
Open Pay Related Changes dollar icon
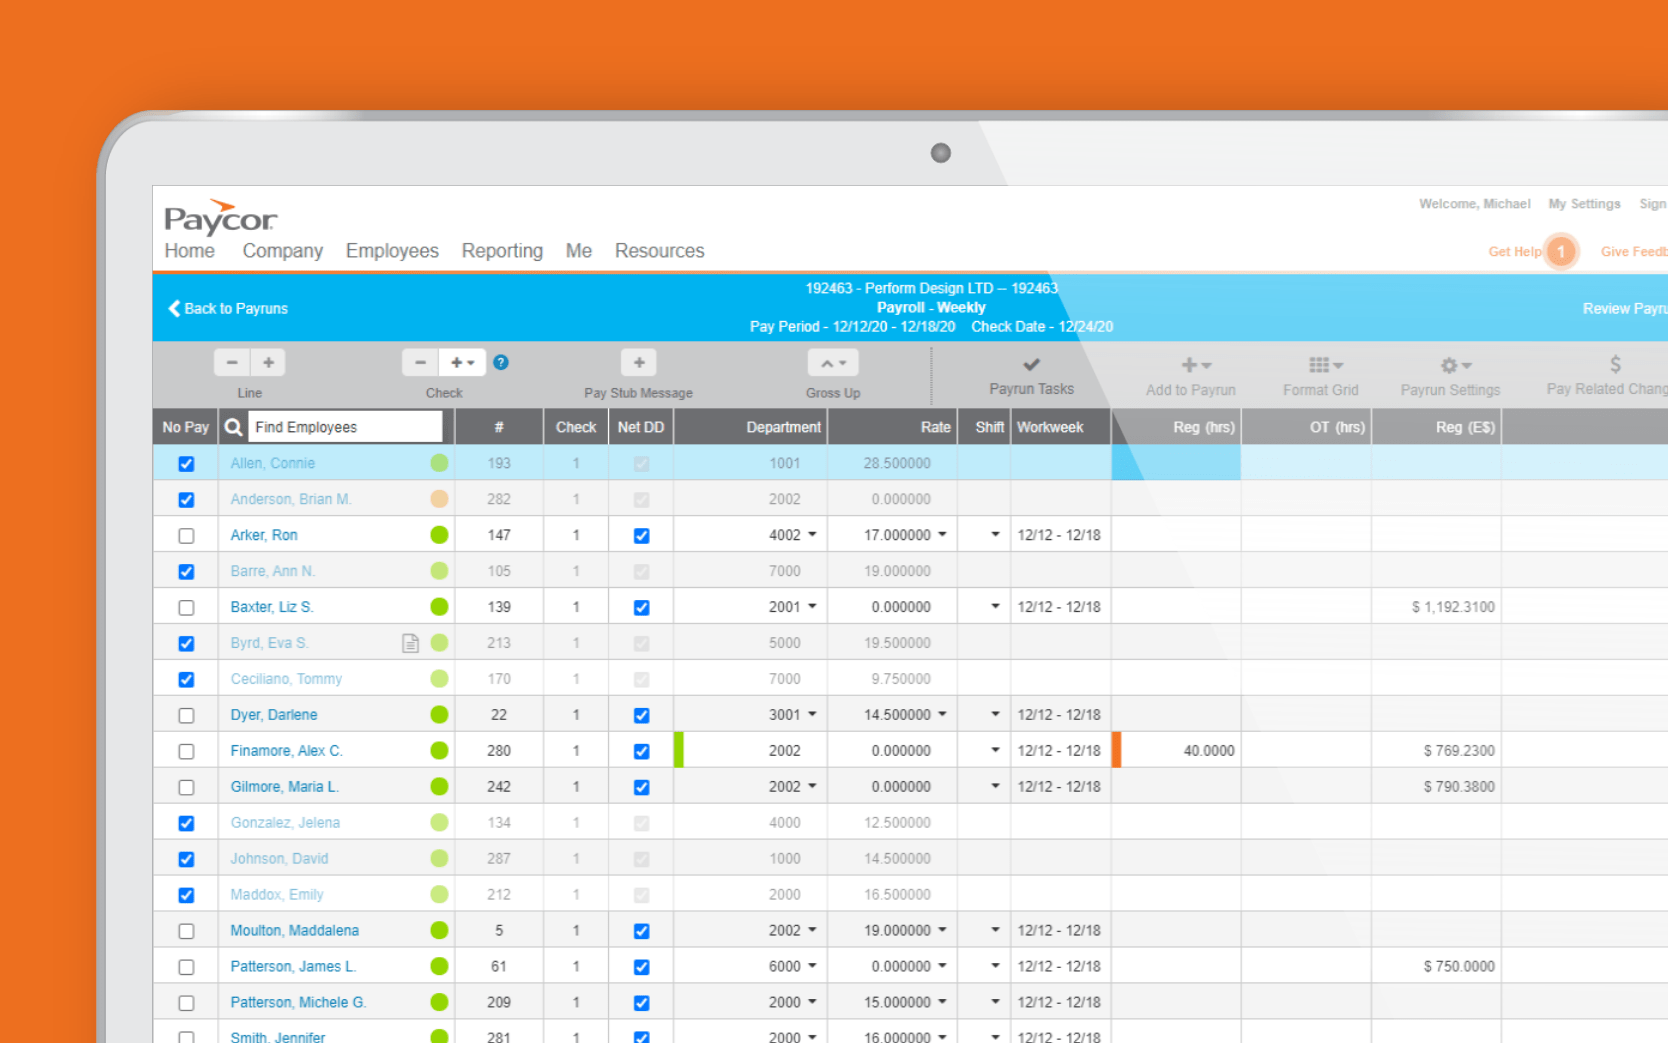pyautogui.click(x=1615, y=364)
